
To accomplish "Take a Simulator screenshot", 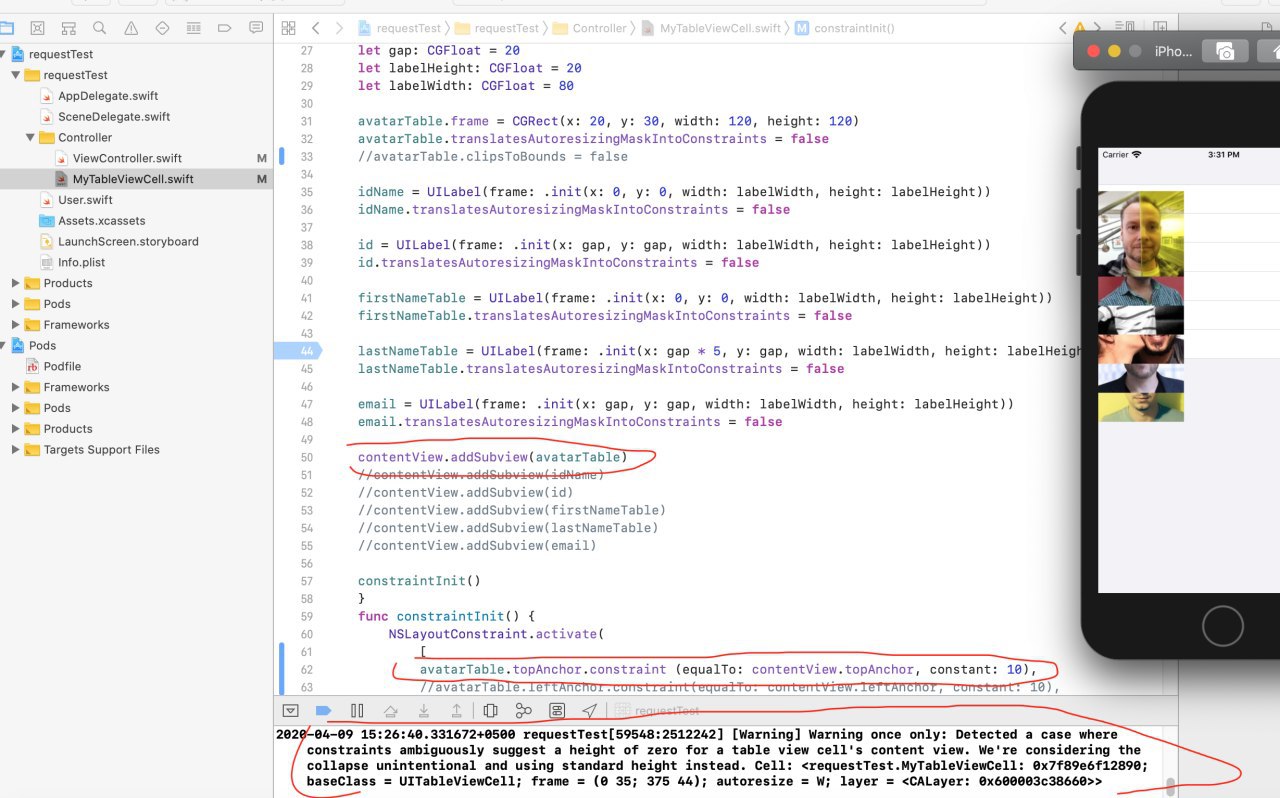I will coord(1225,51).
